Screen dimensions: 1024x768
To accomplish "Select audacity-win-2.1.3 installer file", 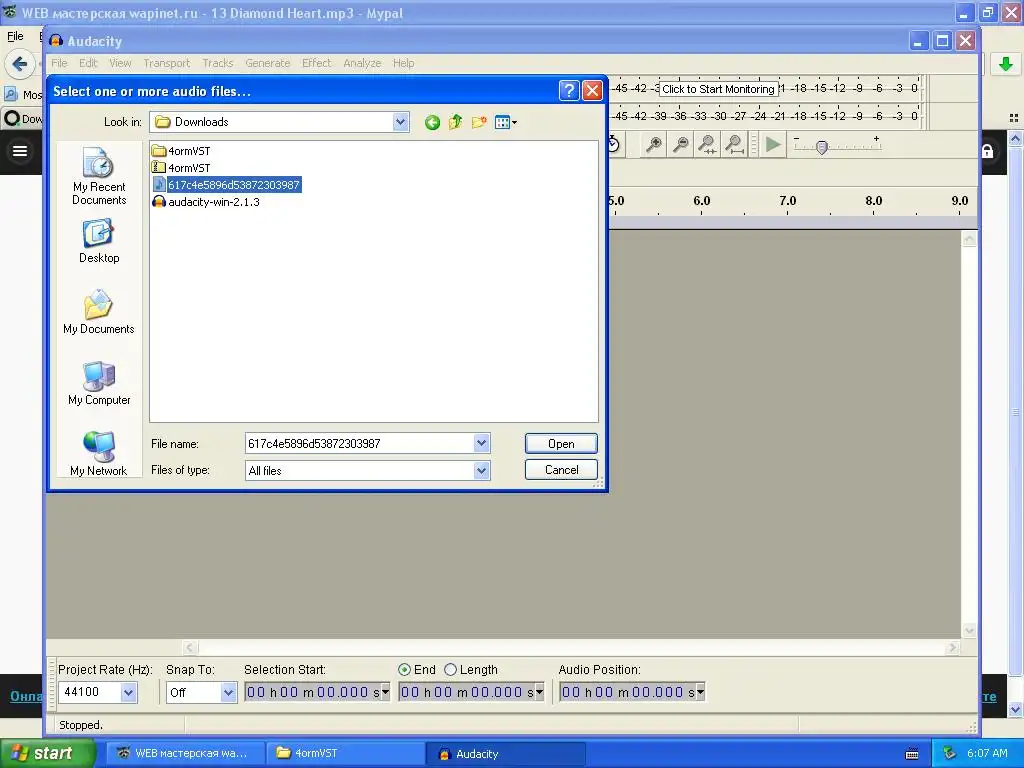I will (206, 202).
